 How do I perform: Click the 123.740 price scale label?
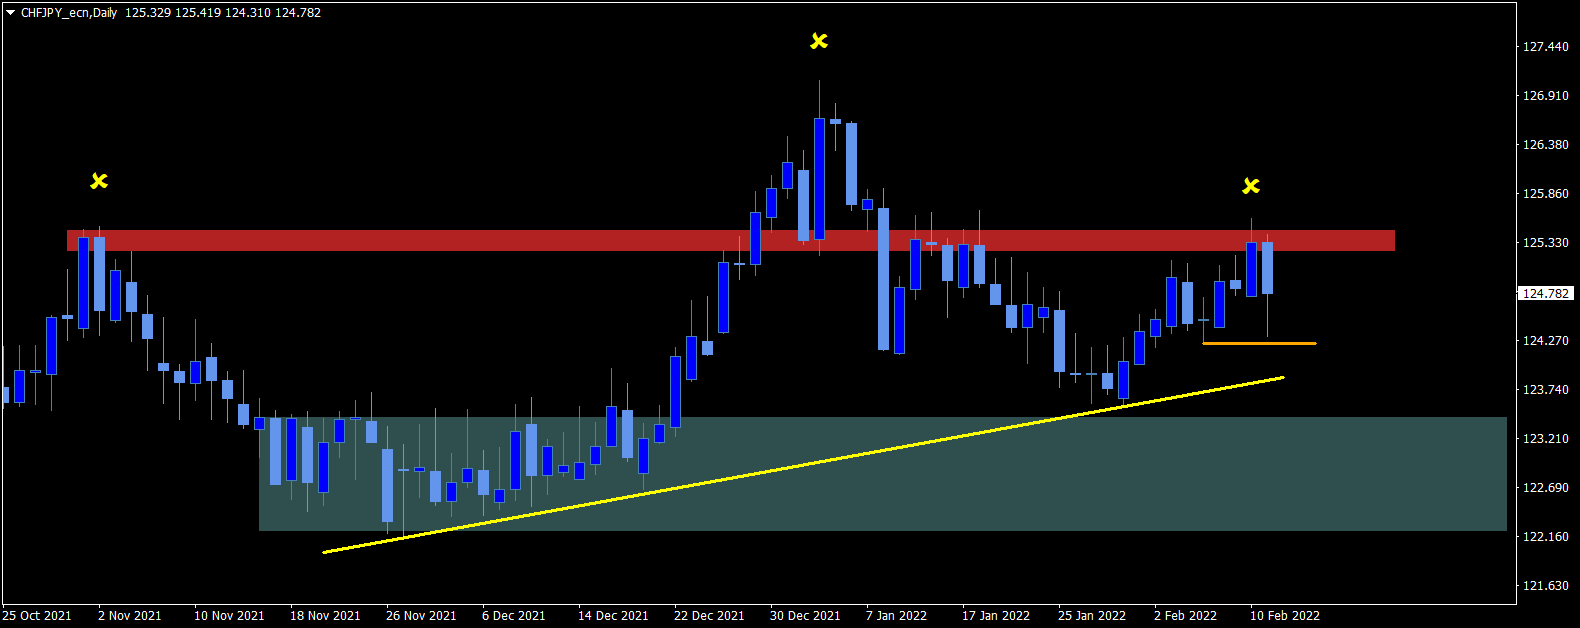[1546, 390]
